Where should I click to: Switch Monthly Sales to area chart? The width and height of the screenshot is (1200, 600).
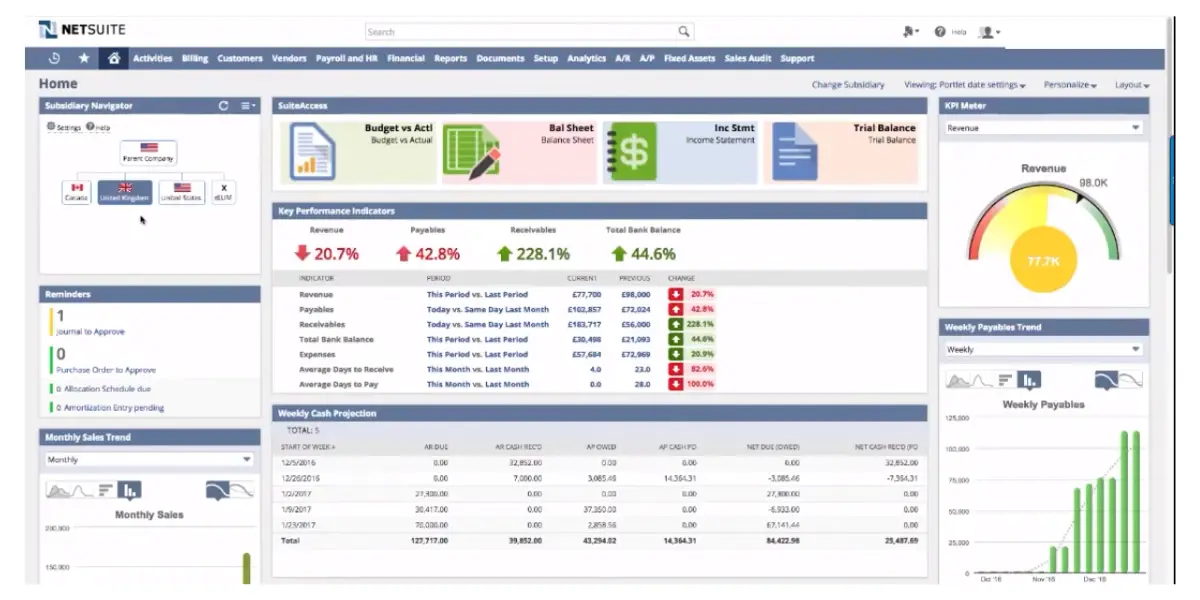click(x=59, y=490)
